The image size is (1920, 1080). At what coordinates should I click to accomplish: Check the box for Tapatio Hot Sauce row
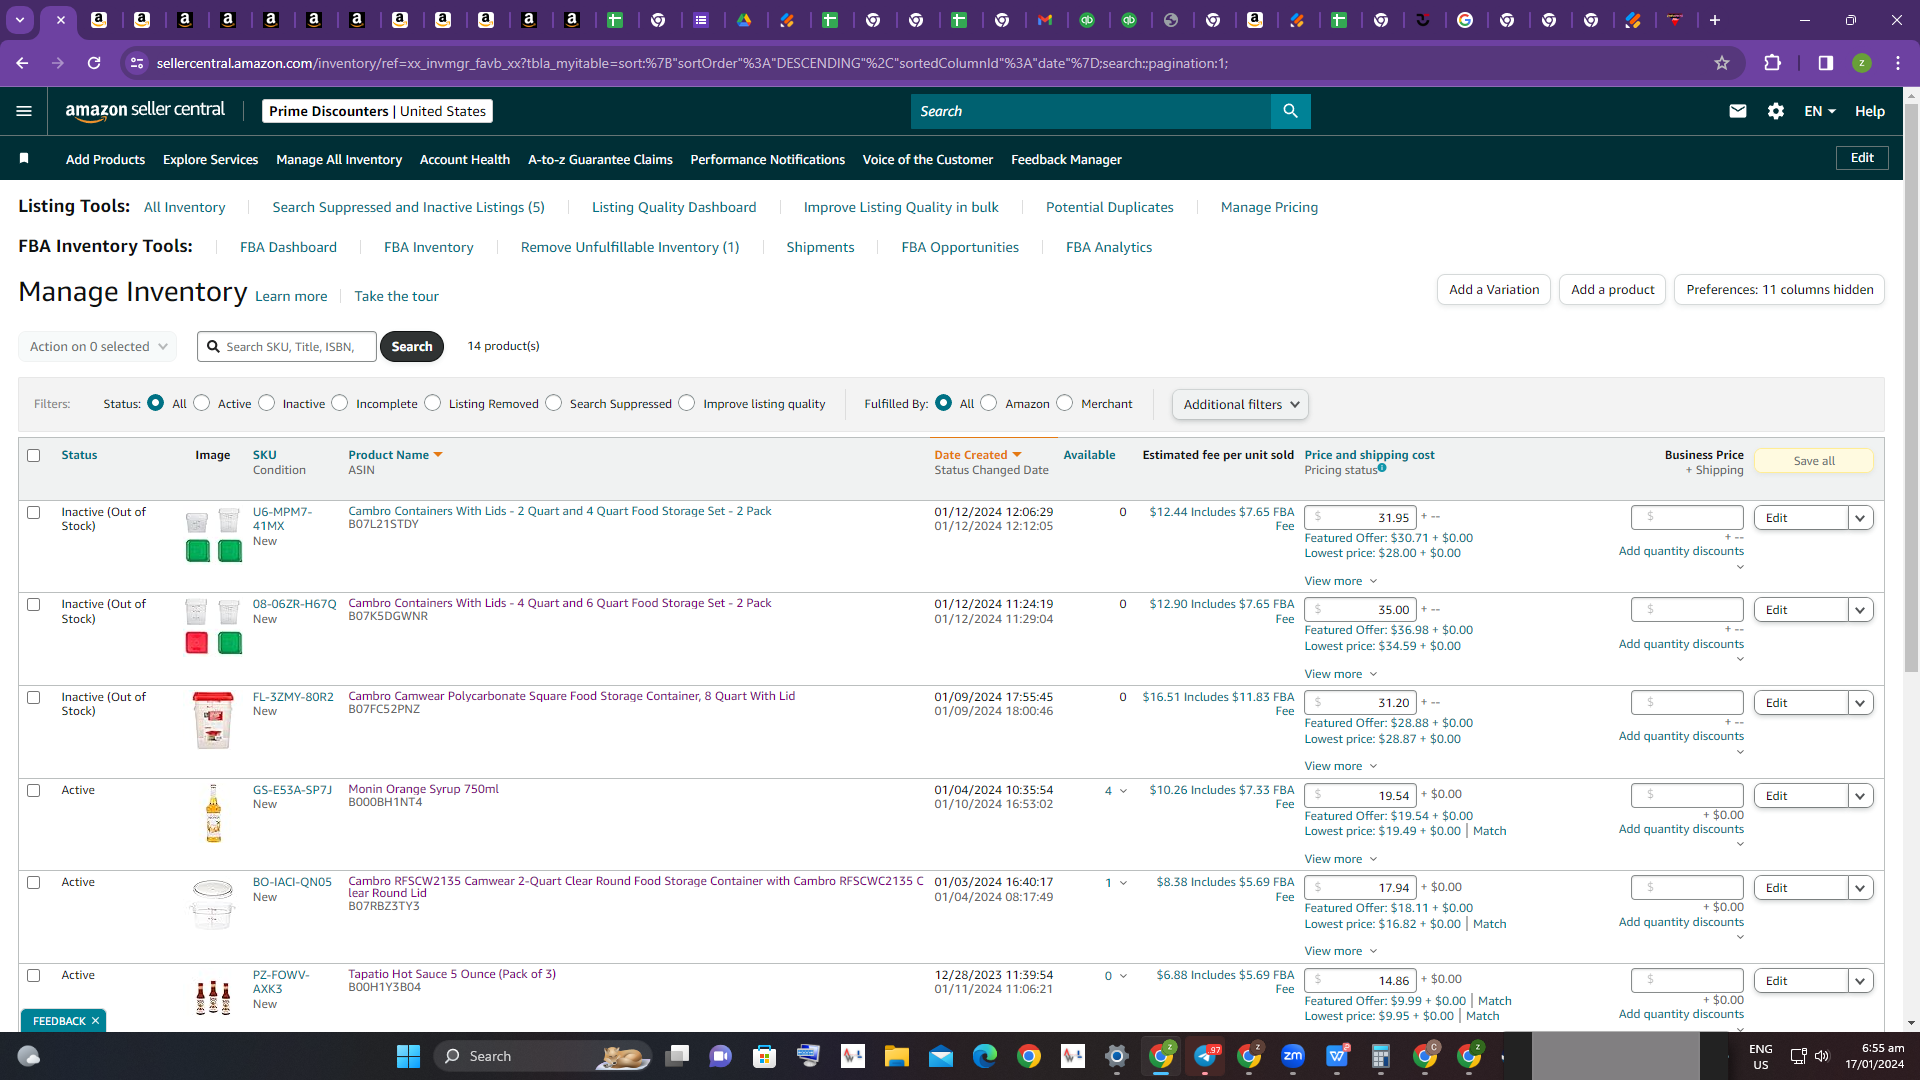(x=34, y=976)
